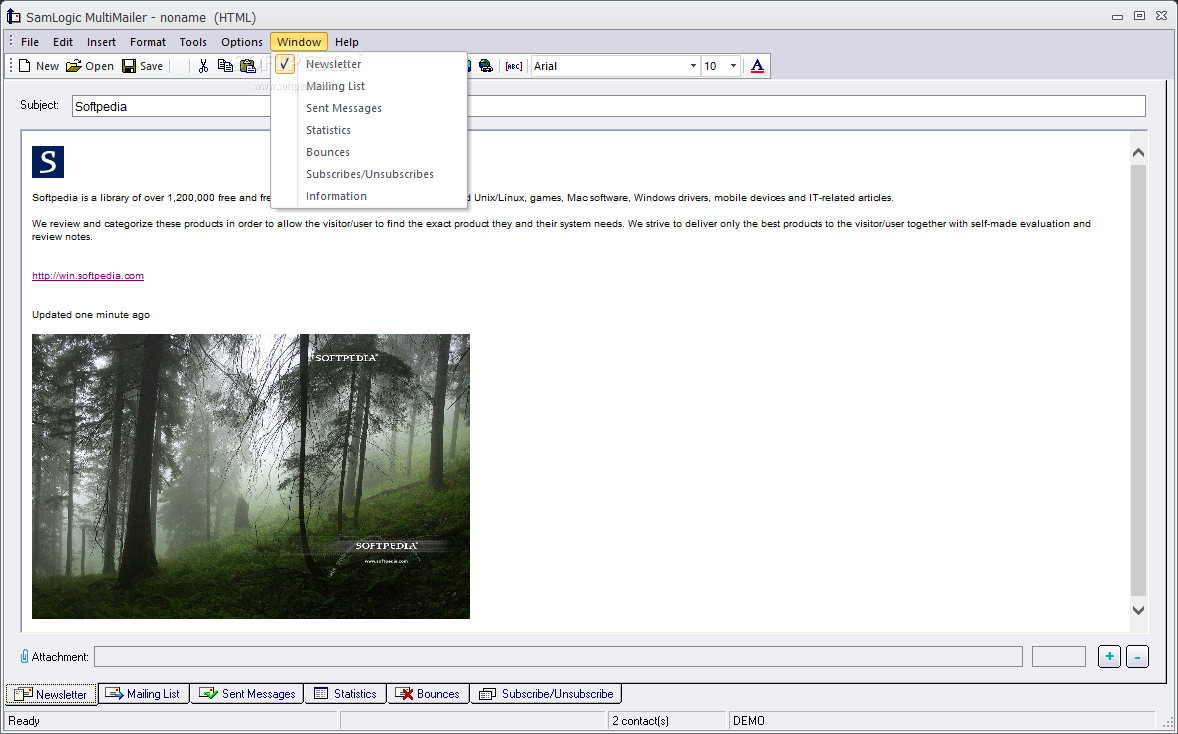Click the editor scrollbar down arrow
Viewport: 1178px width, 734px height.
tap(1138, 610)
